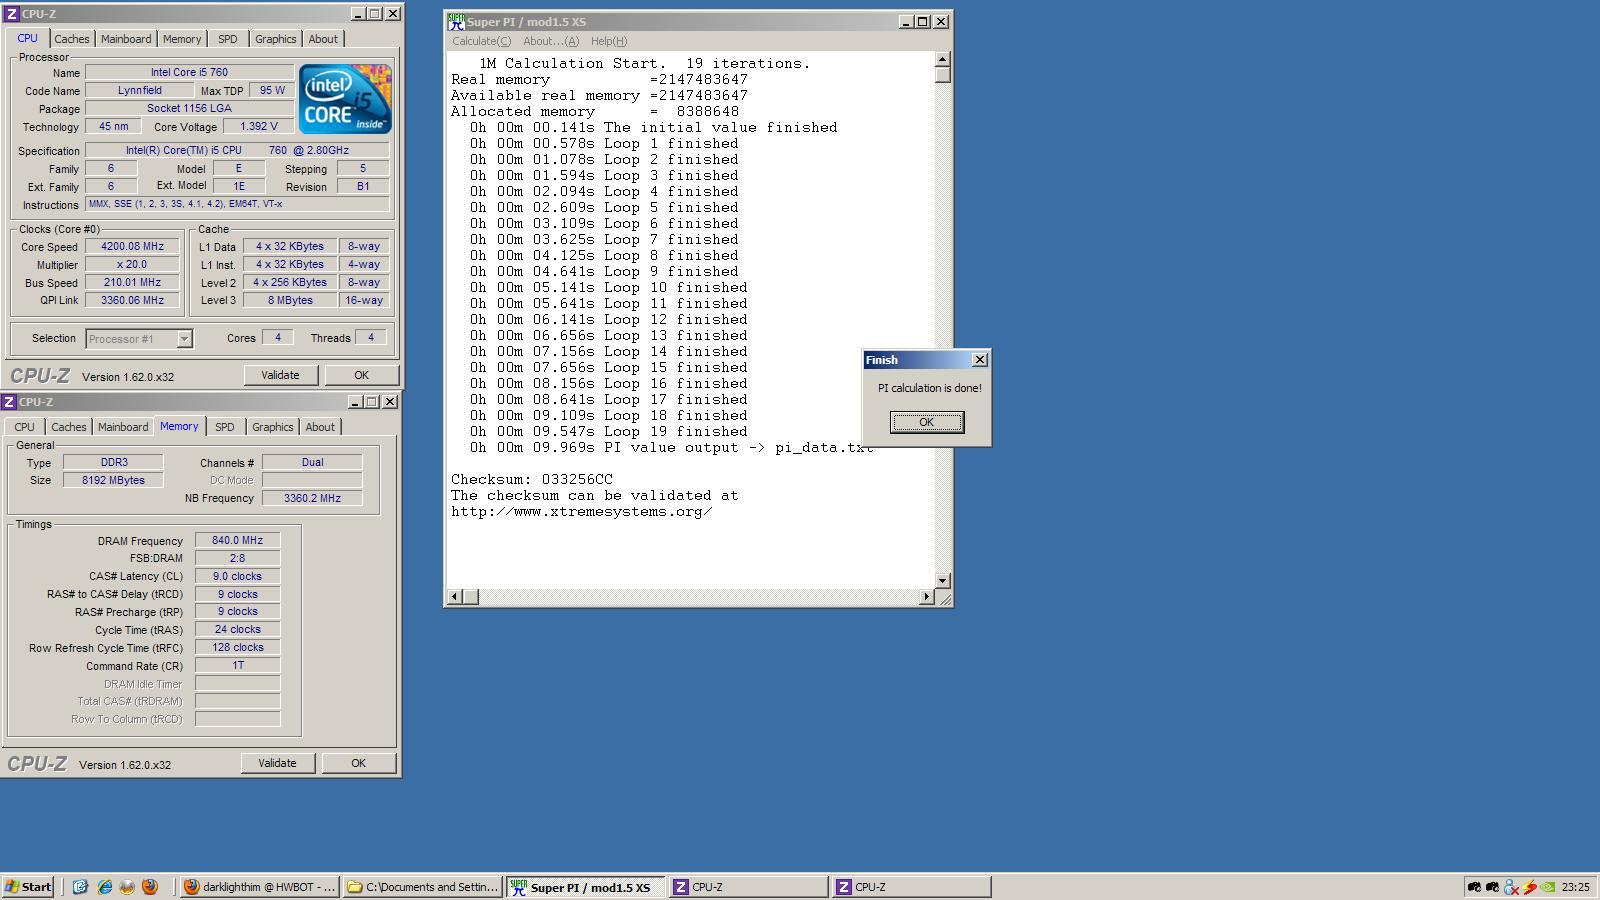Click Validate in the processor CPU-Z window

point(280,375)
